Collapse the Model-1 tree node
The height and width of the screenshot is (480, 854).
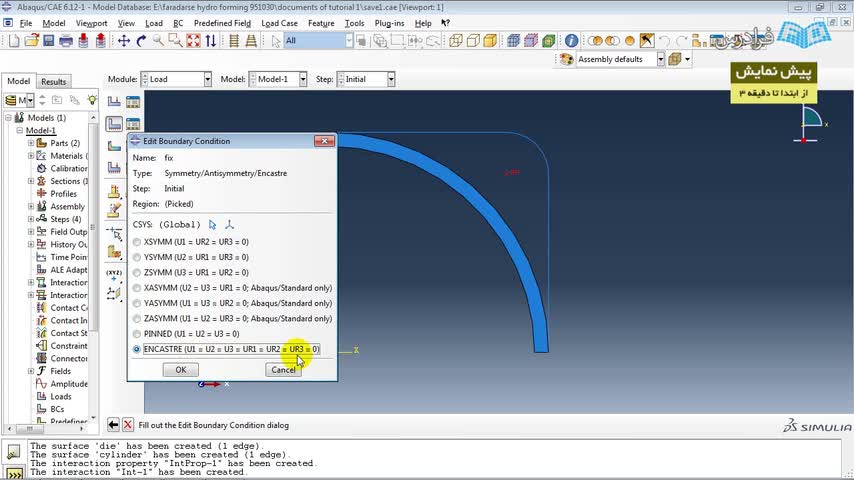[20, 131]
